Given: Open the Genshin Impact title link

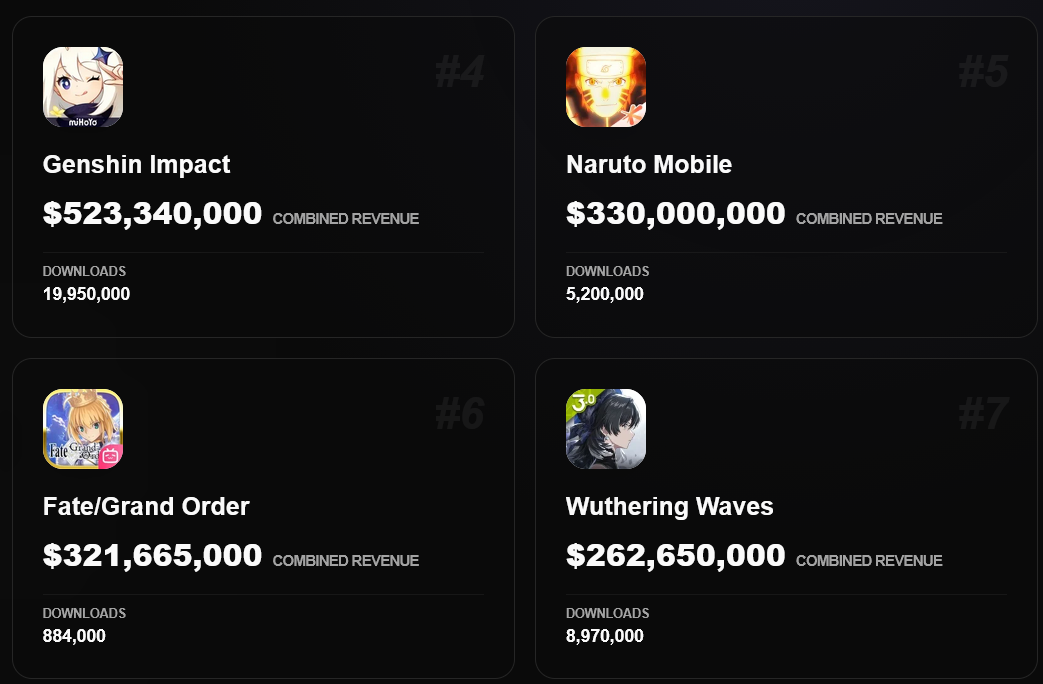Looking at the screenshot, I should [137, 164].
